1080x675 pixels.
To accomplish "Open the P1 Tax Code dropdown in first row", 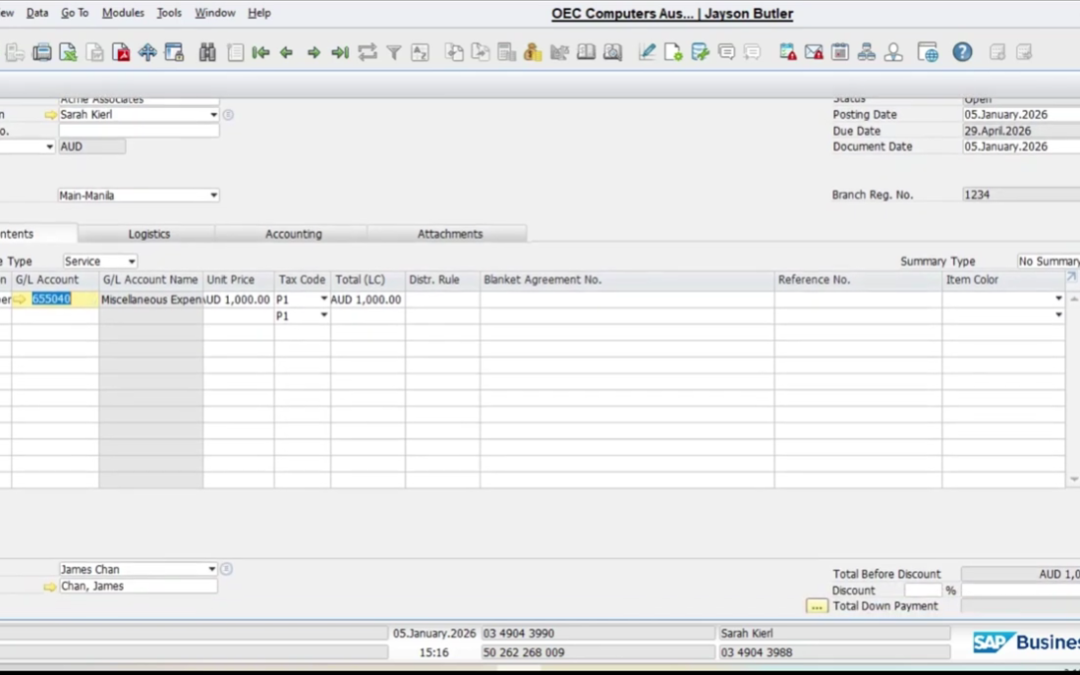I will (x=323, y=299).
